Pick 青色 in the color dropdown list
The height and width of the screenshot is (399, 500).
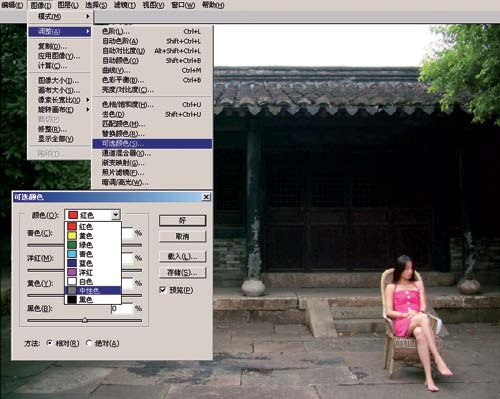point(93,254)
